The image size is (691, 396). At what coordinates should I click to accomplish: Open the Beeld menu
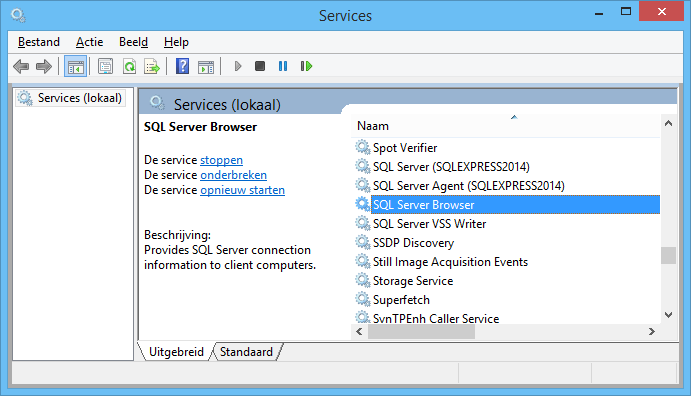[134, 42]
